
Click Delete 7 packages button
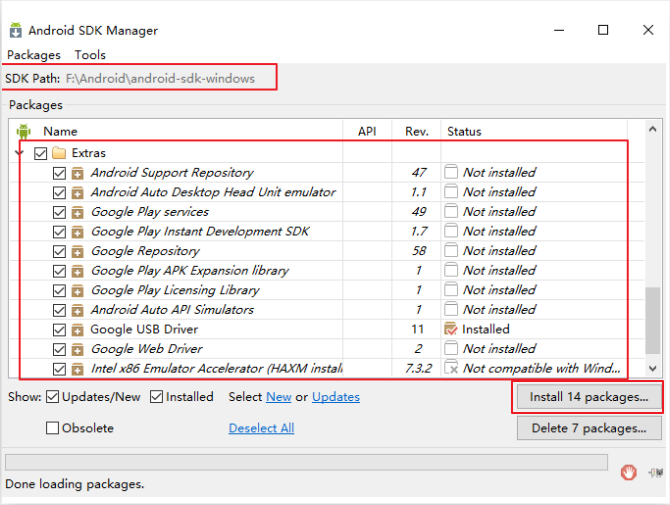click(589, 428)
